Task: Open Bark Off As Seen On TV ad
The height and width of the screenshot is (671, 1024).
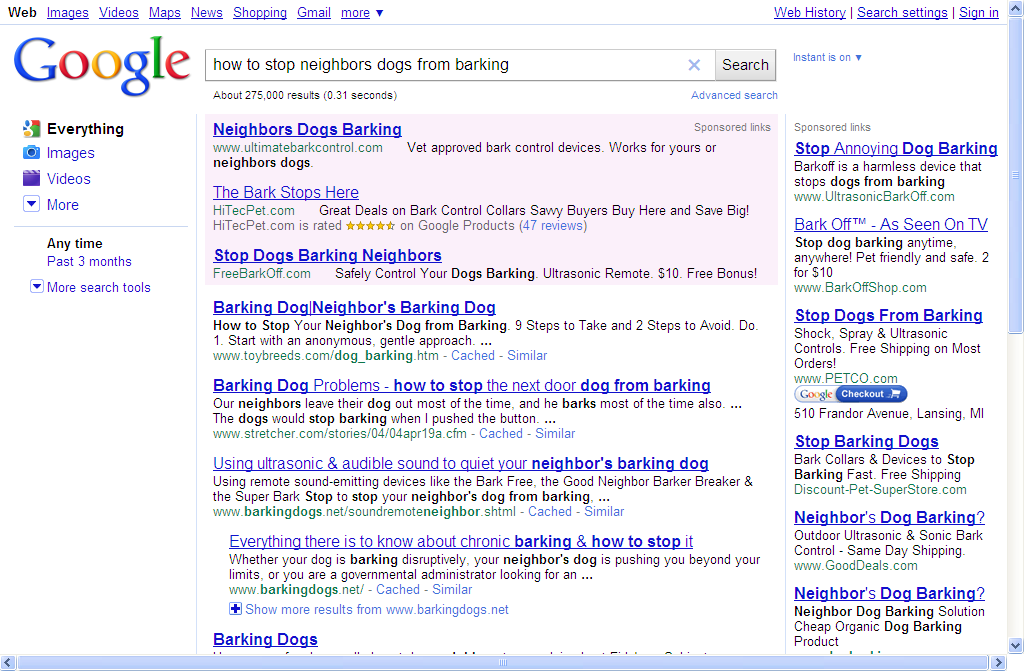Action: (891, 224)
